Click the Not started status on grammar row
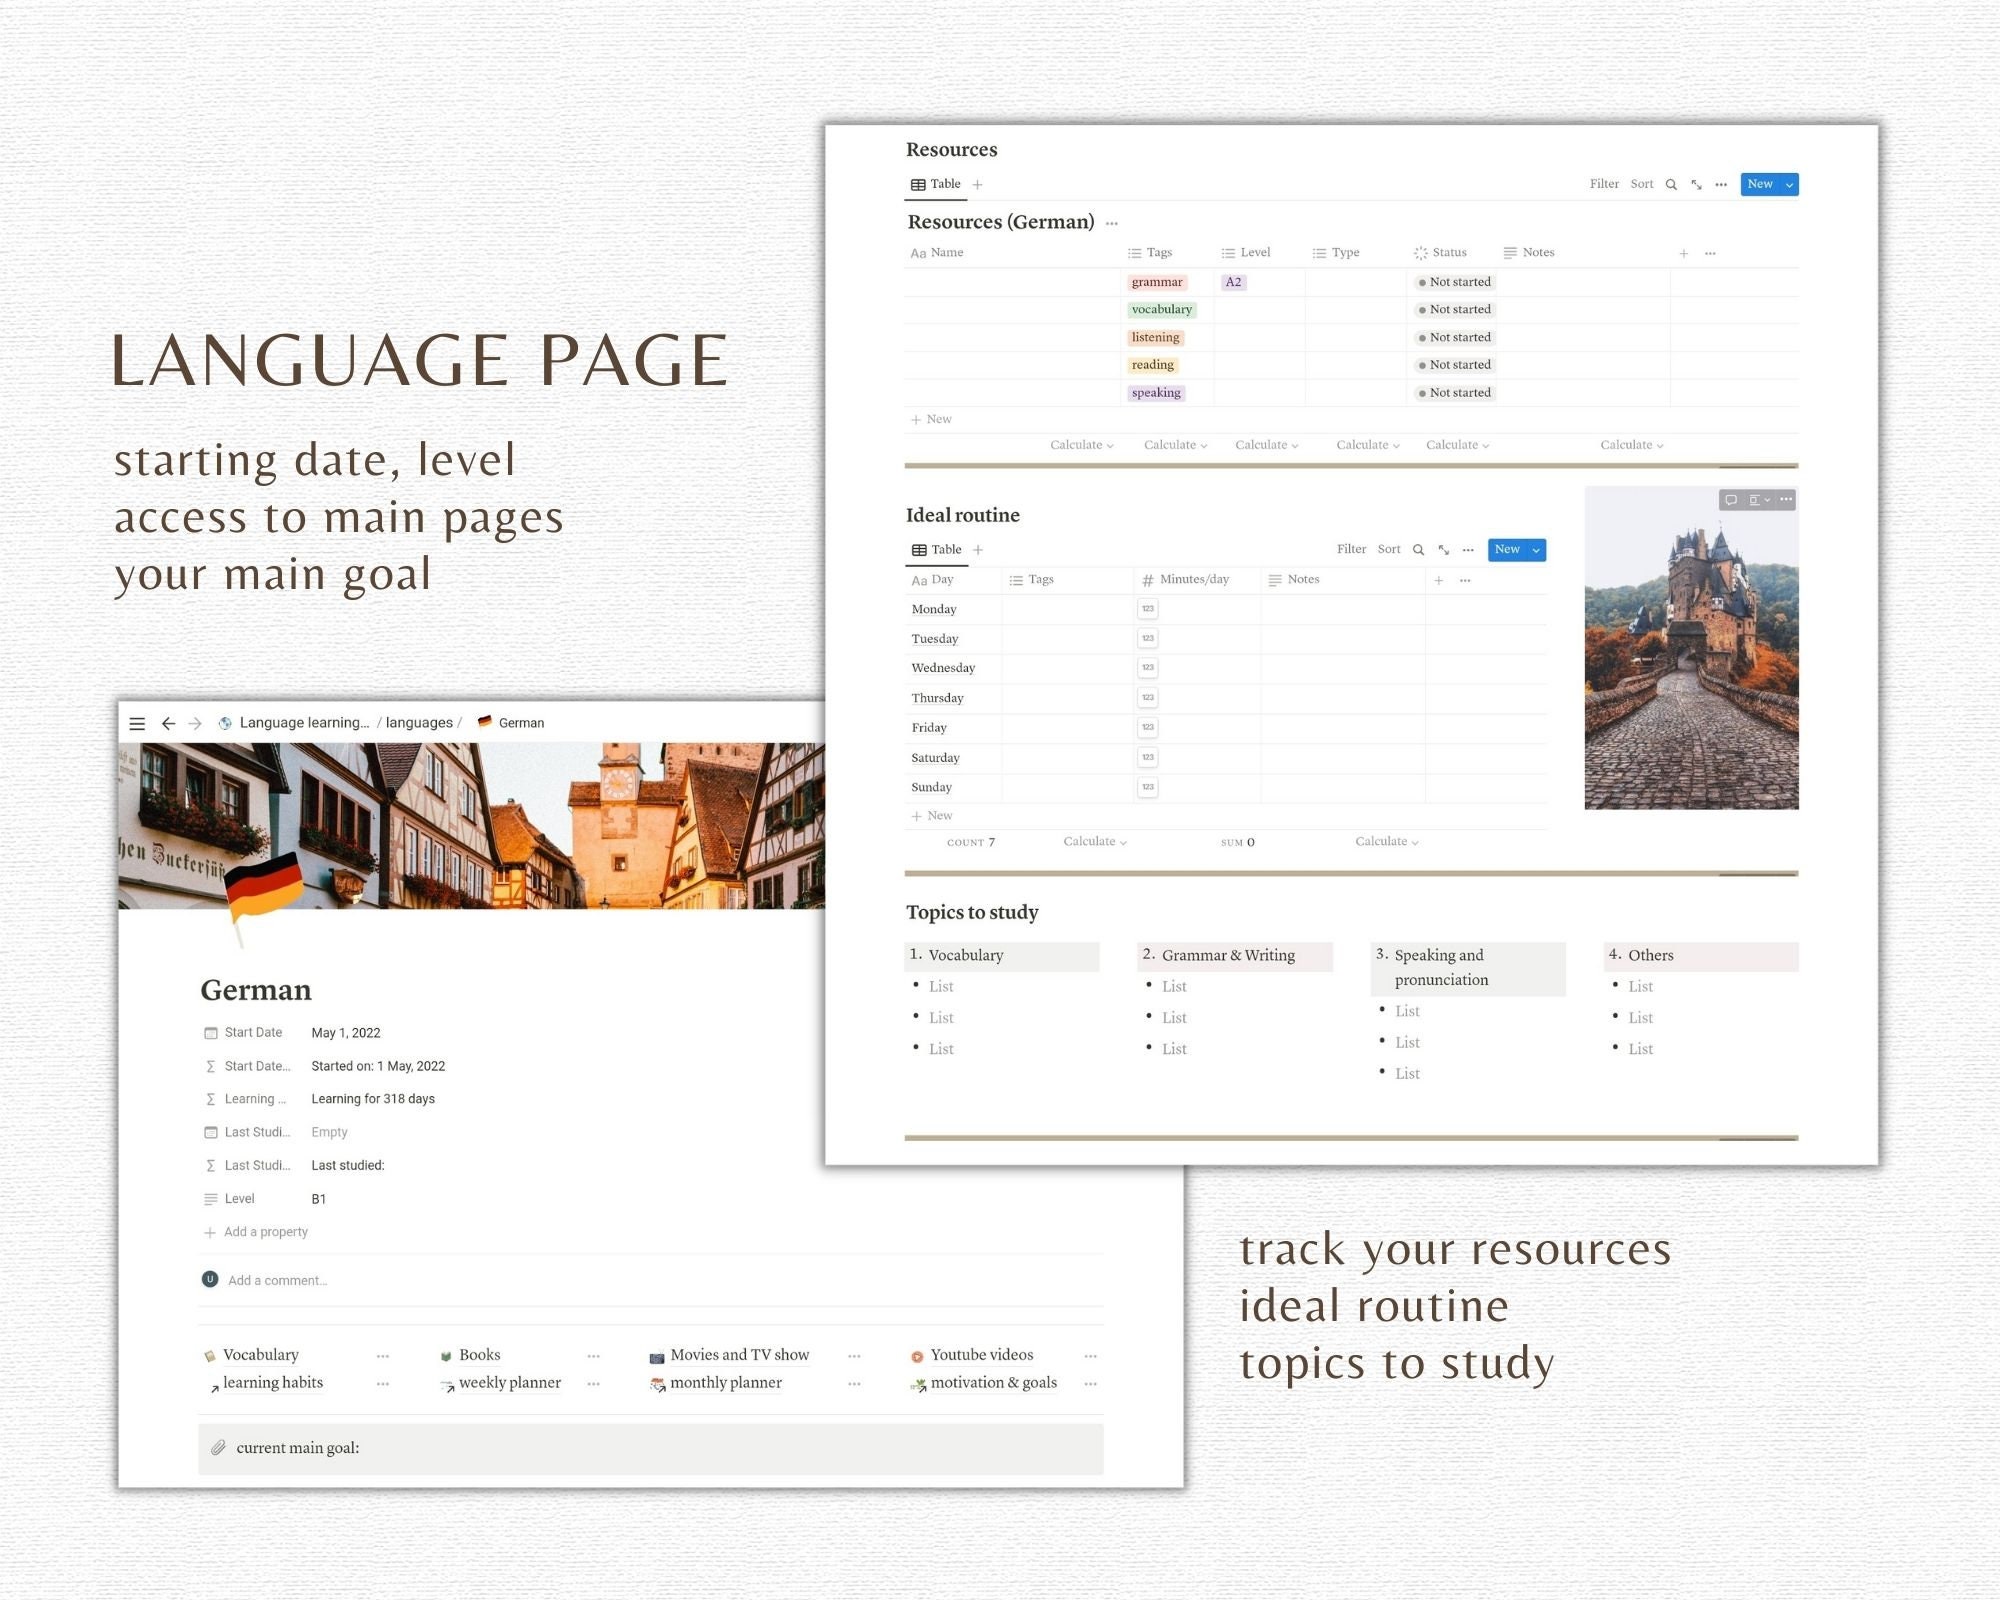 (x=1453, y=281)
